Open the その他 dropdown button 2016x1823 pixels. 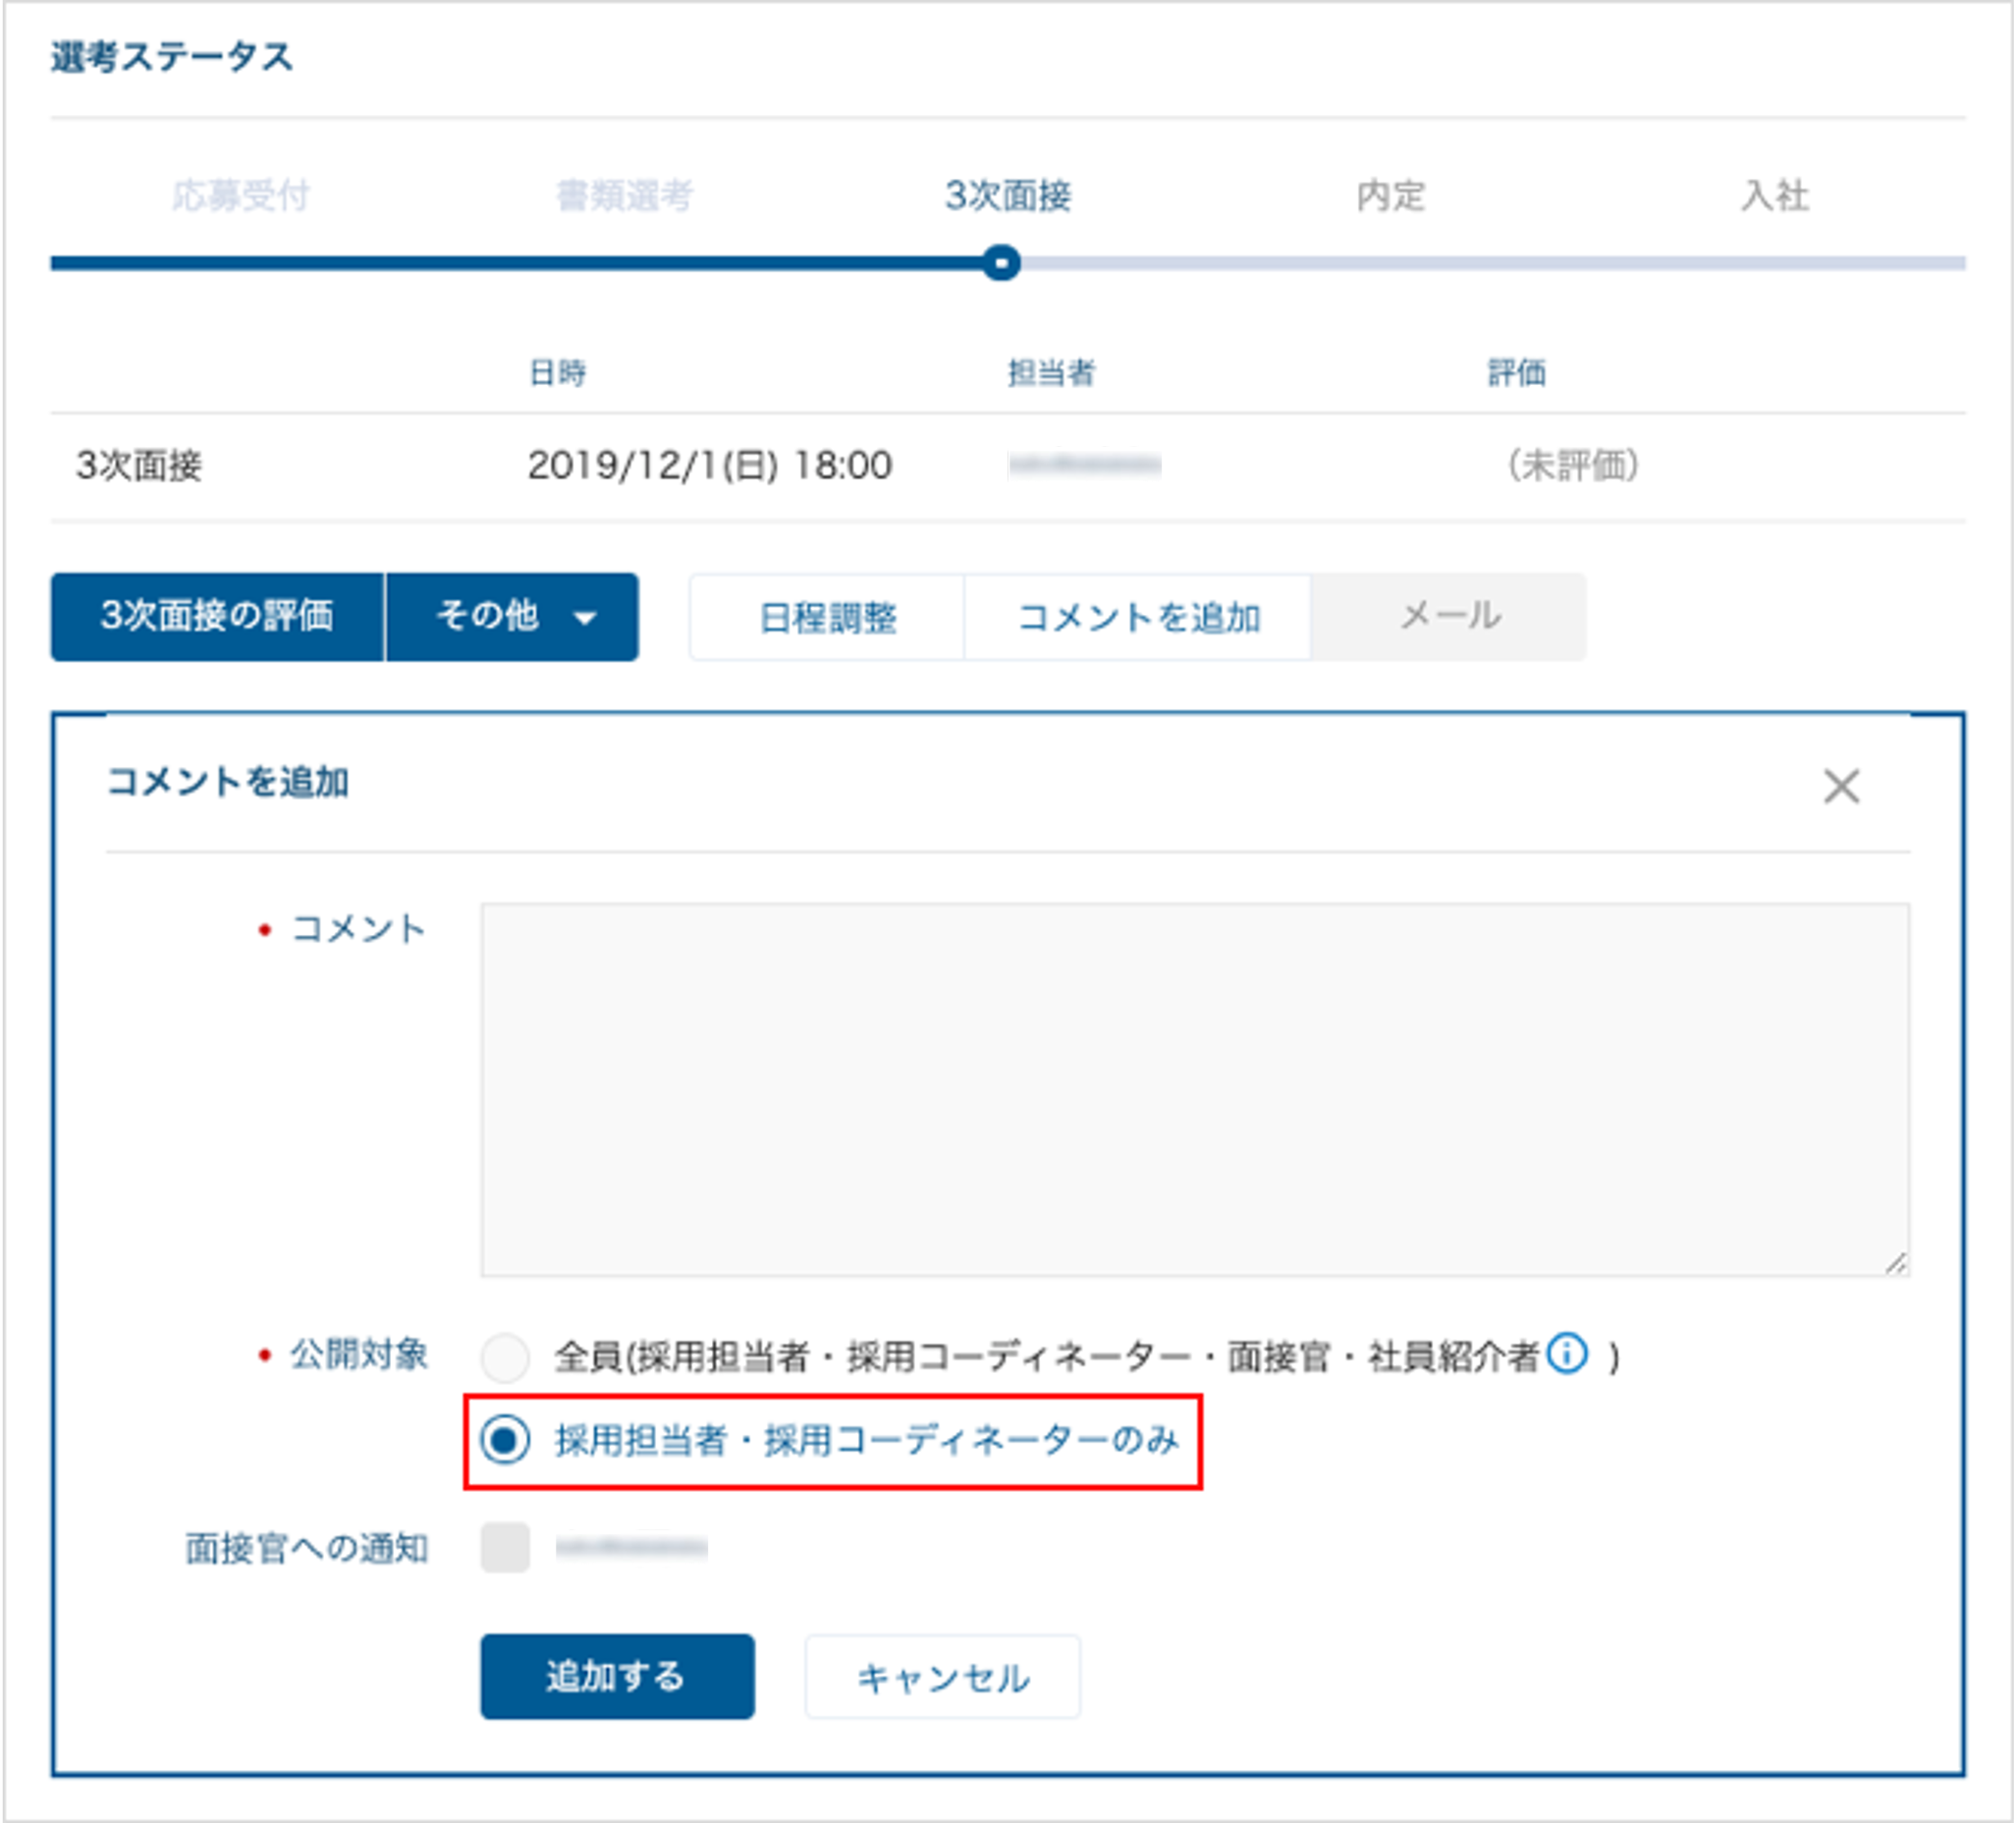(x=512, y=616)
